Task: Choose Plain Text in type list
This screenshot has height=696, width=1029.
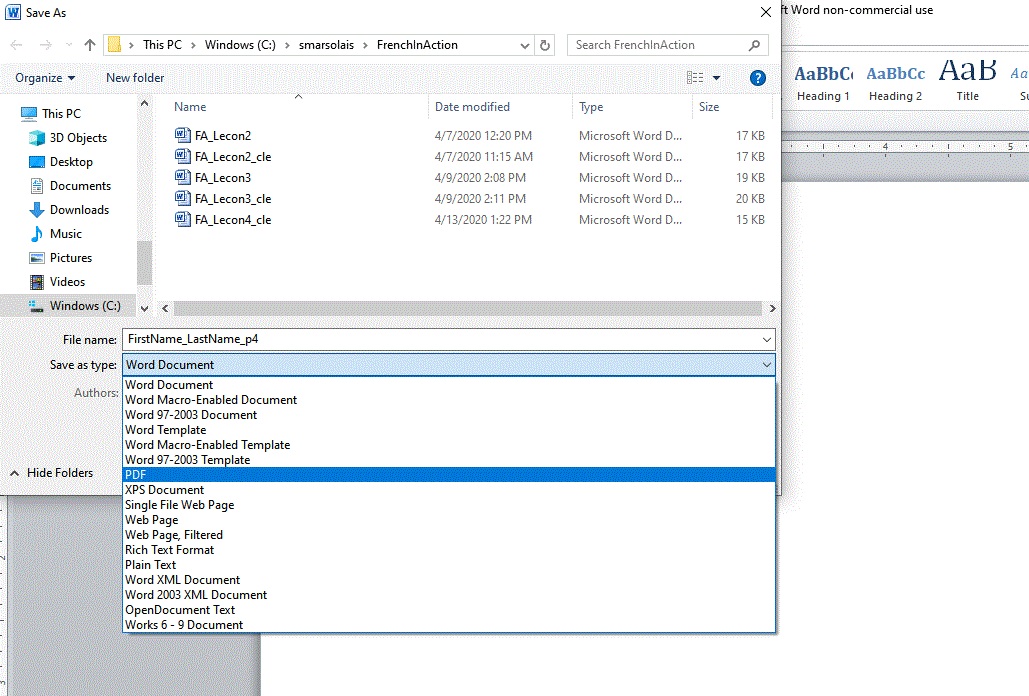Action: tap(449, 565)
